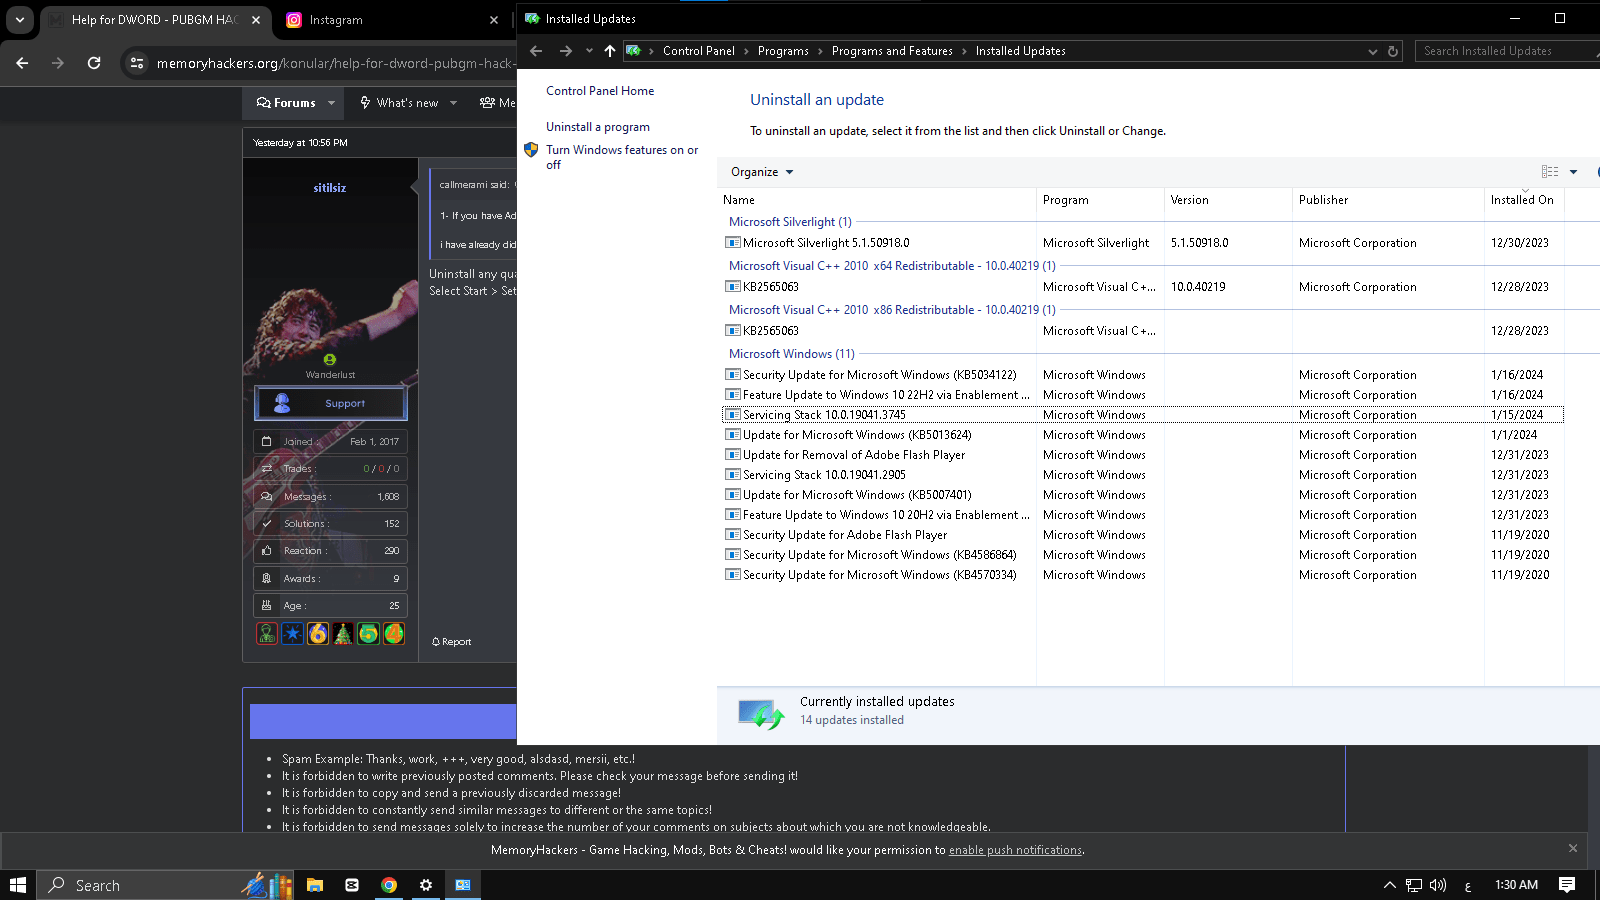Select Security Update KB4570334 row
The width and height of the screenshot is (1600, 900).
pos(1143,575)
